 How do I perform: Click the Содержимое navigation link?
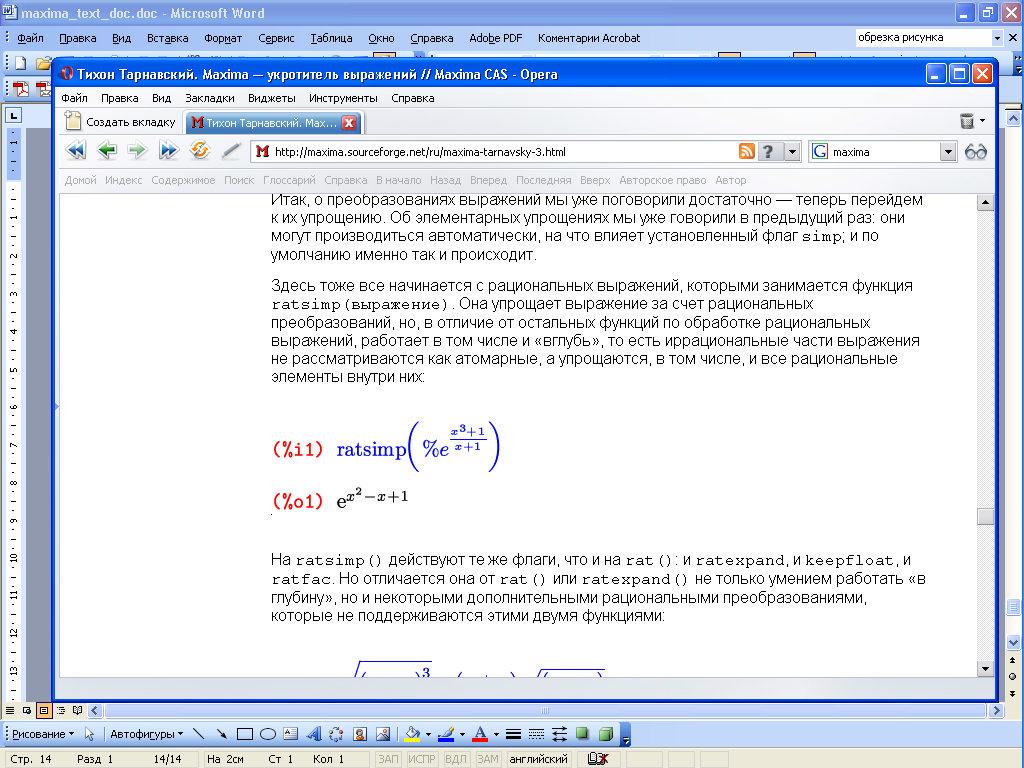point(184,180)
